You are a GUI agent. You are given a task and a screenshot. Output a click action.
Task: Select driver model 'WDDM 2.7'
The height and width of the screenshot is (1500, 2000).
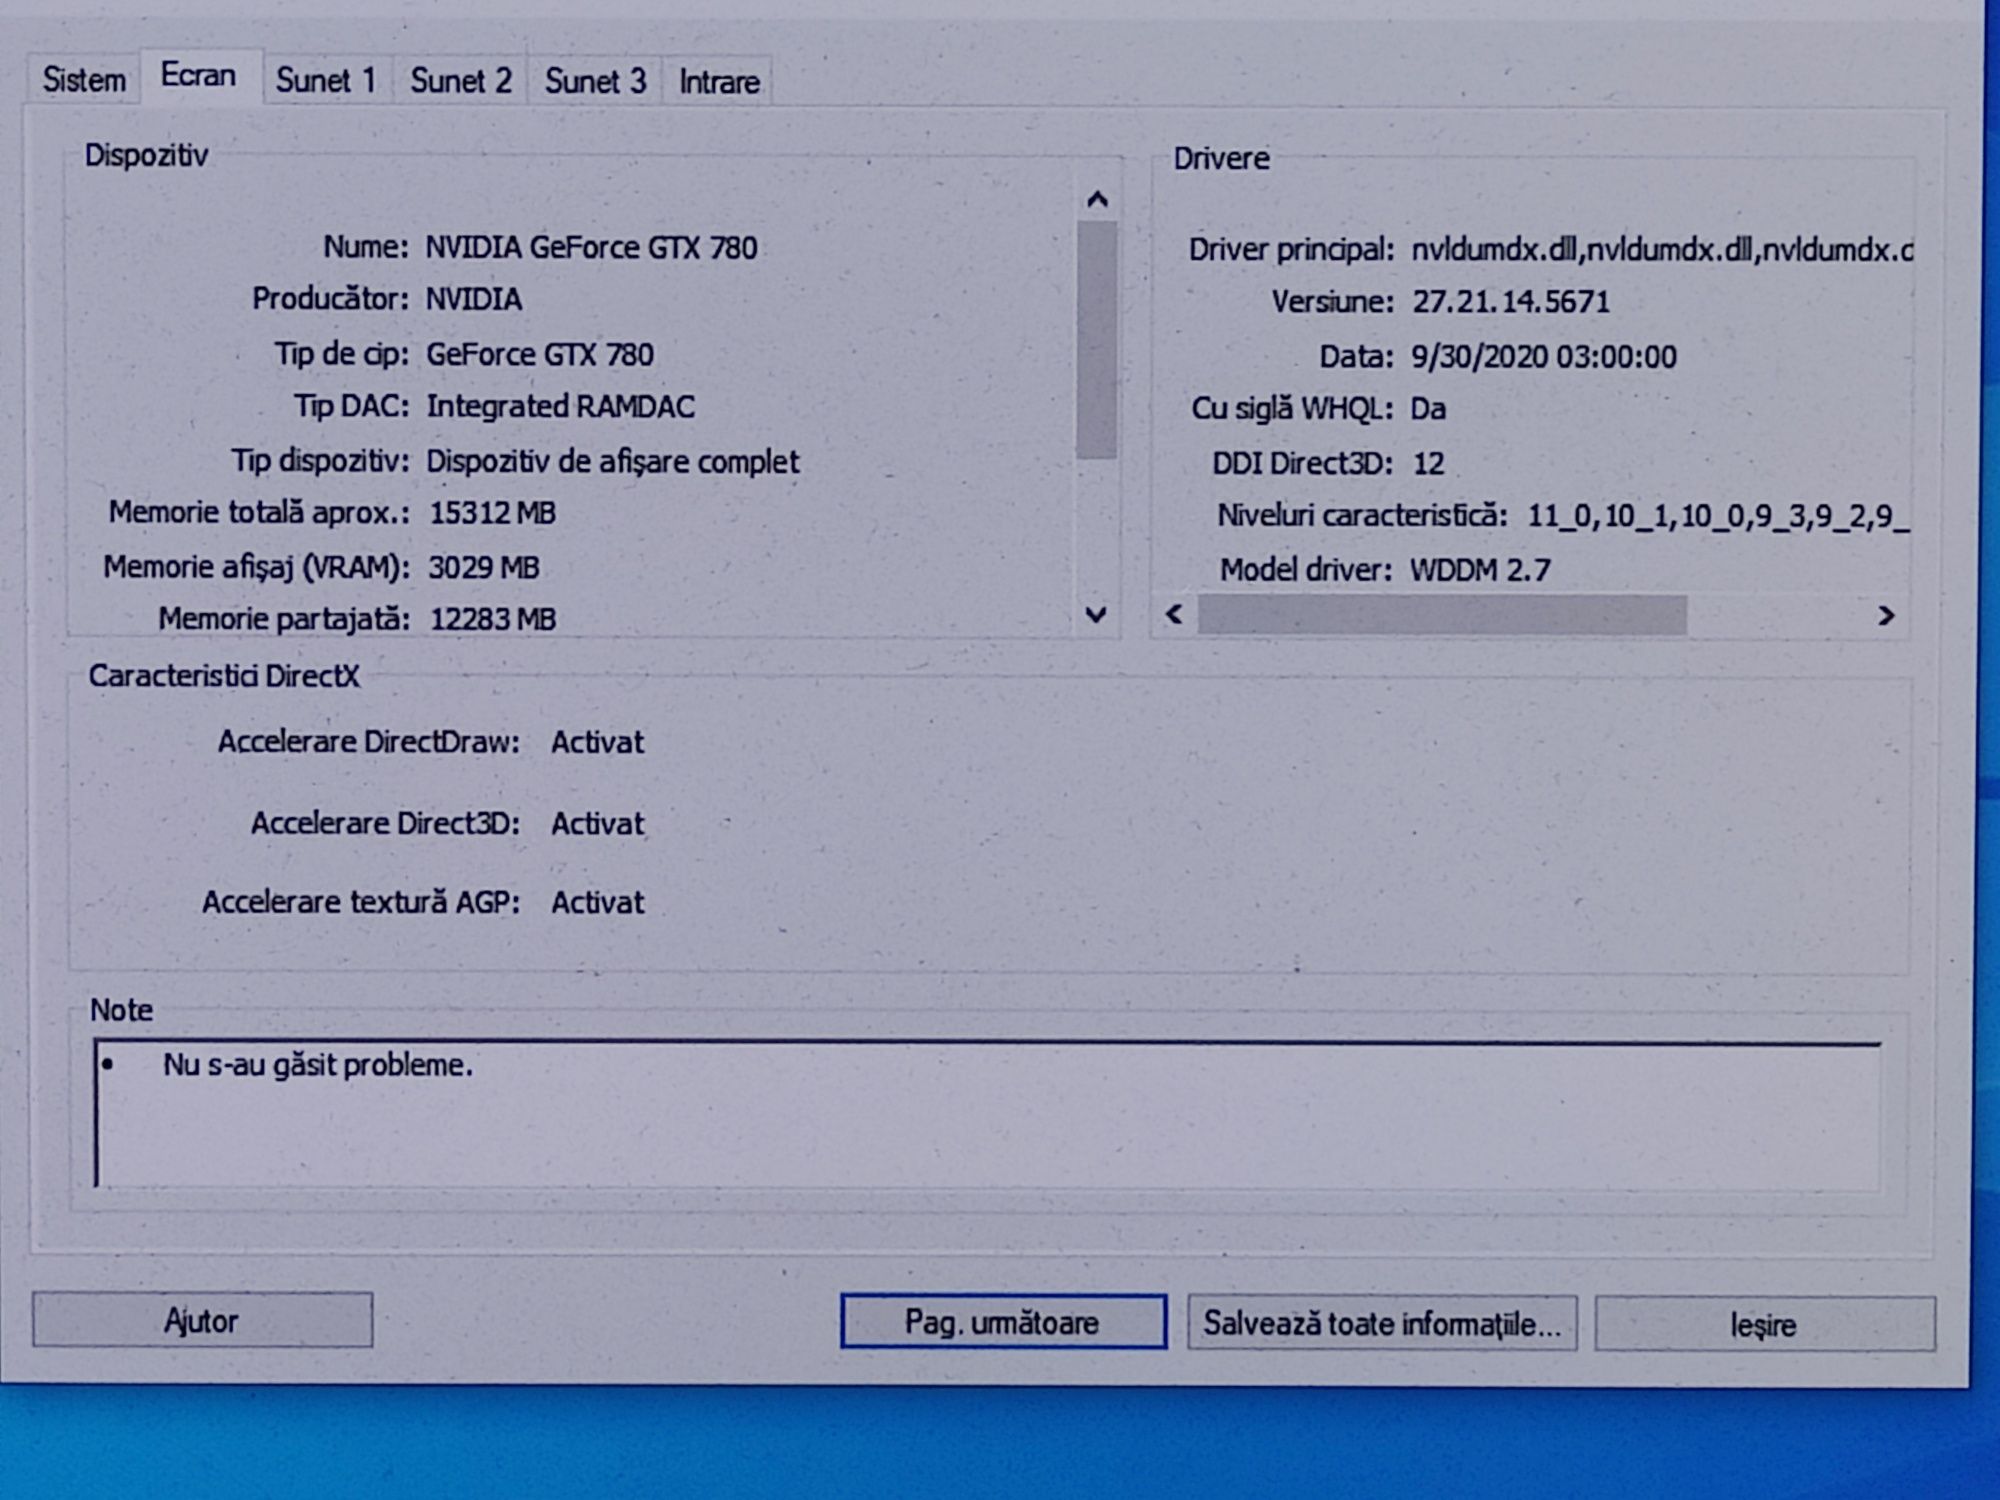1480,570
